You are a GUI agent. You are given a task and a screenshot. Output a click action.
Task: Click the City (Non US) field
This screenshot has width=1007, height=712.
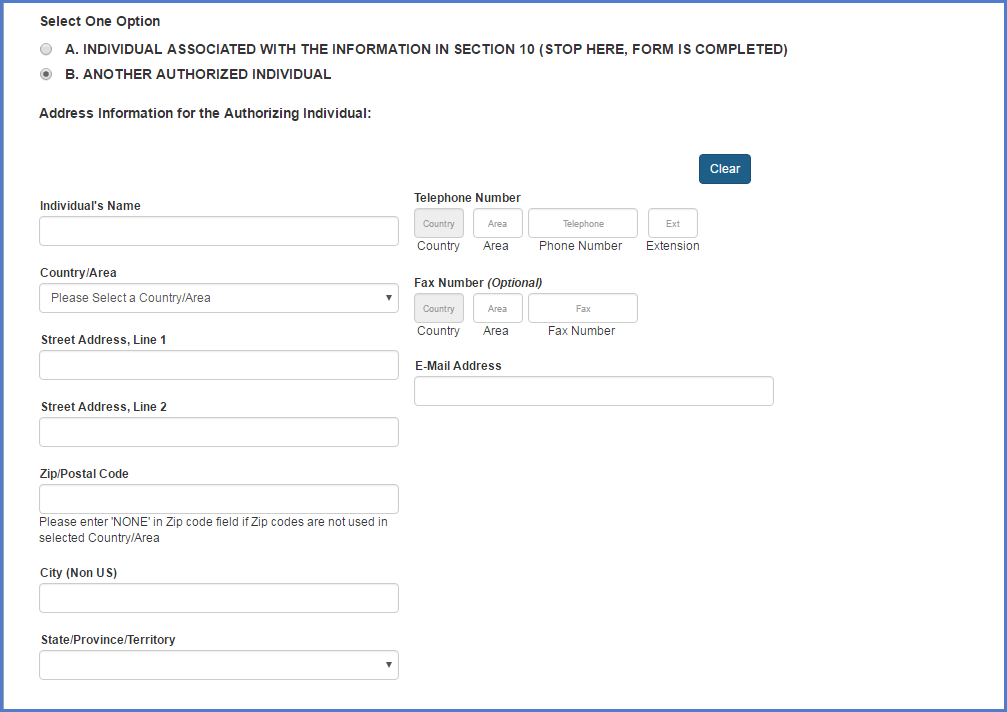[x=219, y=598]
